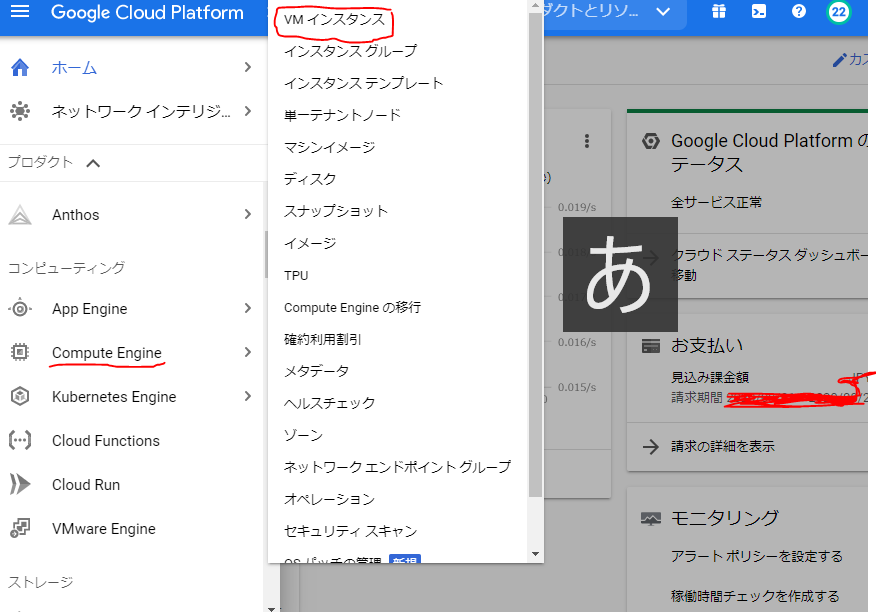
Task: Select VM インスタンス from submenu
Action: [x=335, y=20]
